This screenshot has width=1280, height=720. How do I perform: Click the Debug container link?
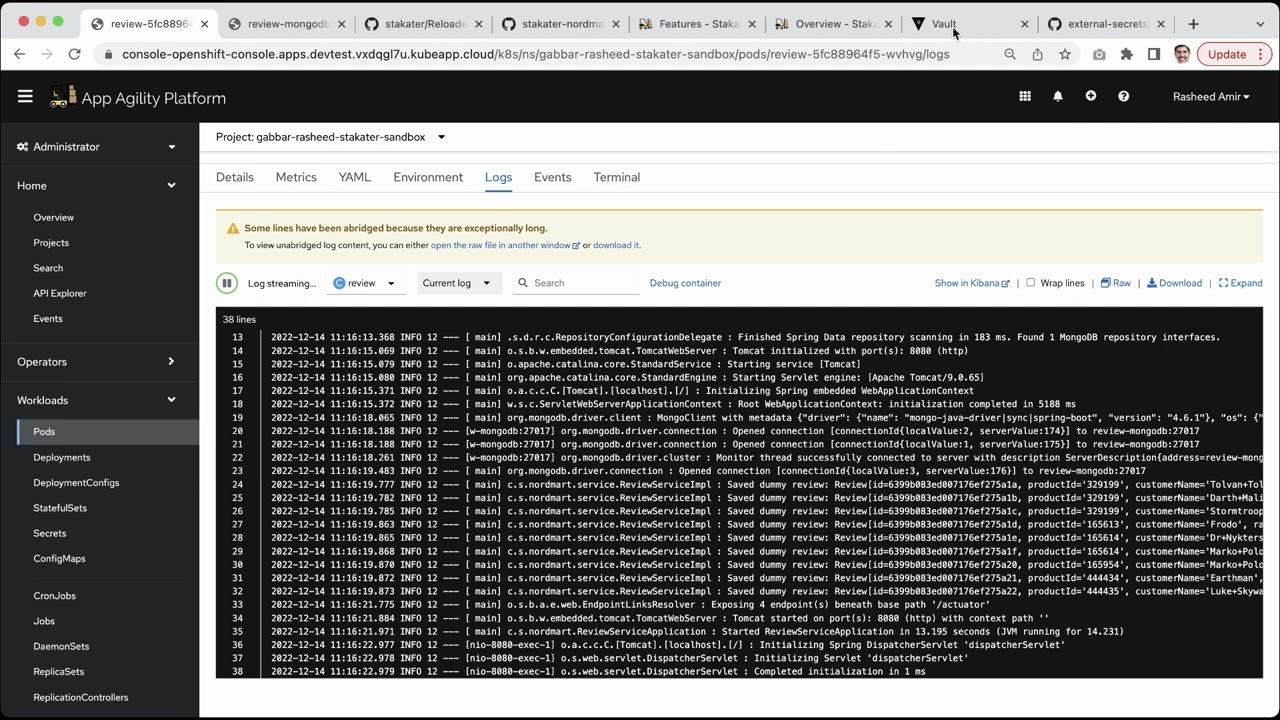[x=685, y=283]
